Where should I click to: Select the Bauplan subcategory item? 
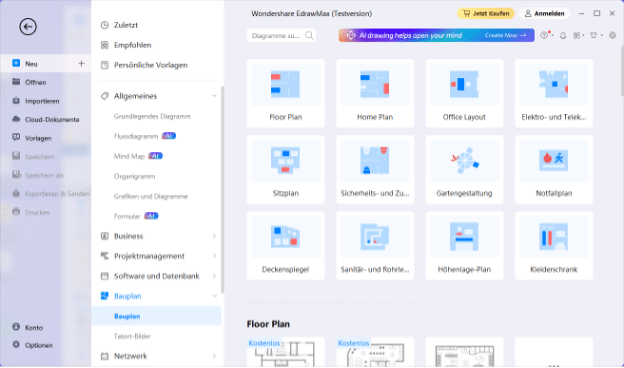pos(156,316)
